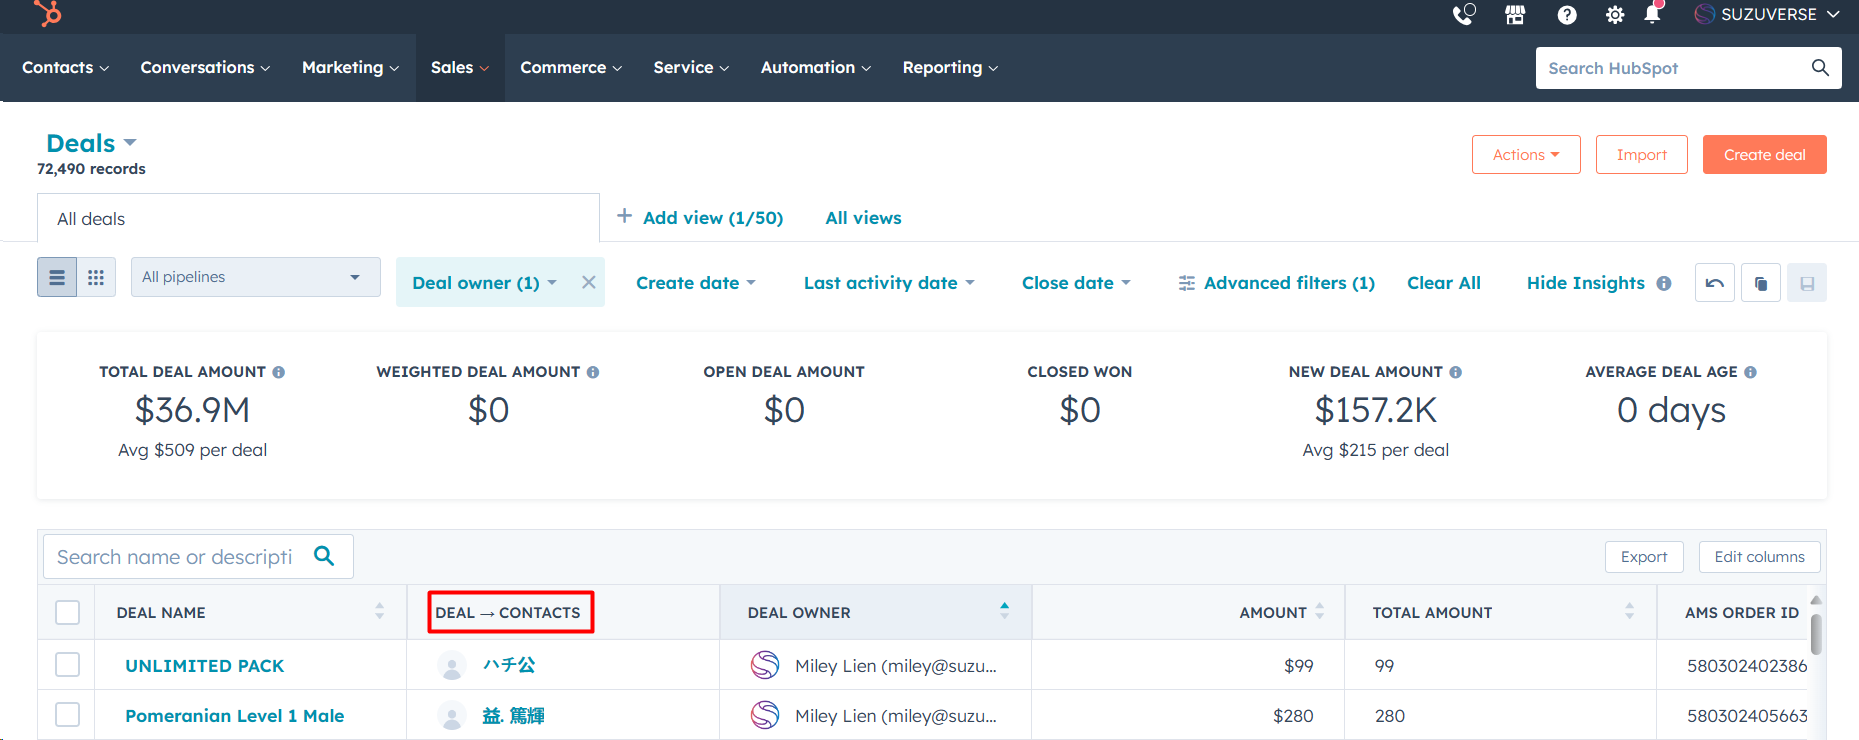
Task: Remove the Deal owner filter
Action: coord(589,283)
